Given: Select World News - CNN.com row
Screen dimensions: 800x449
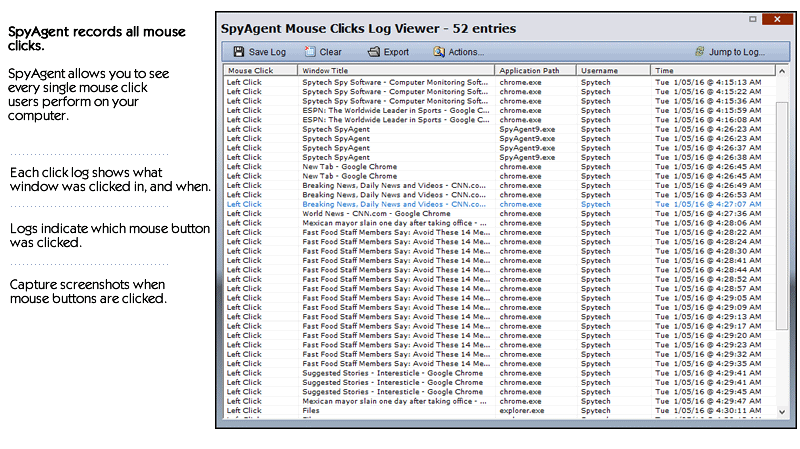Looking at the screenshot, I should [x=499, y=213].
